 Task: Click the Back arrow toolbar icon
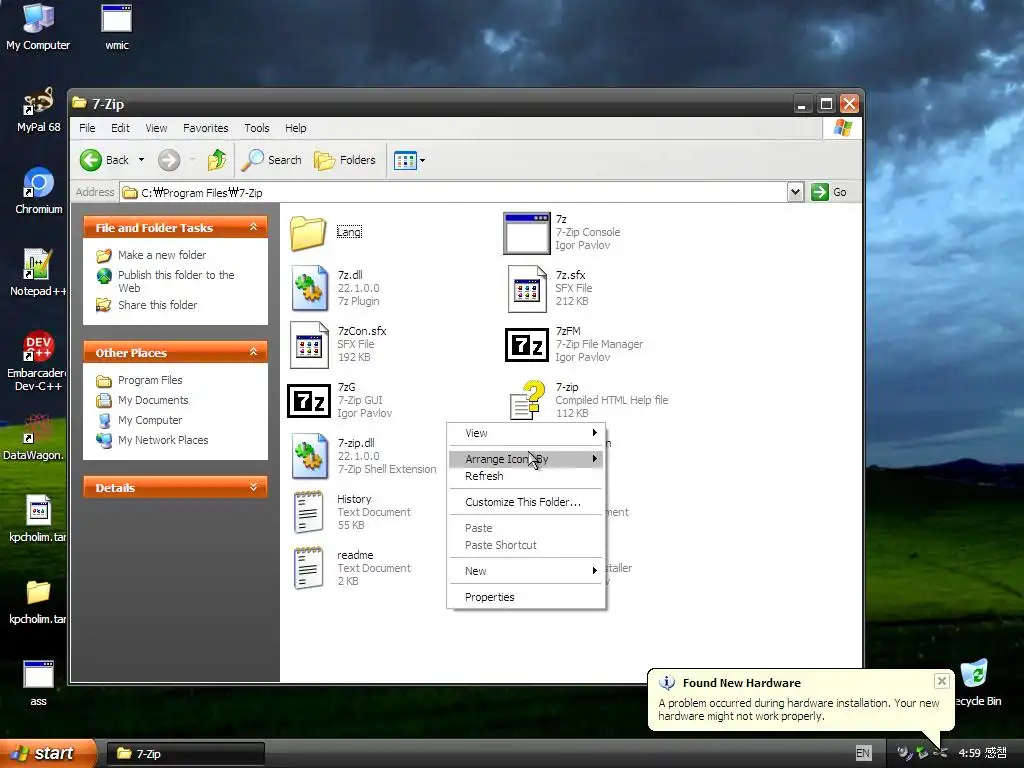tap(91, 160)
